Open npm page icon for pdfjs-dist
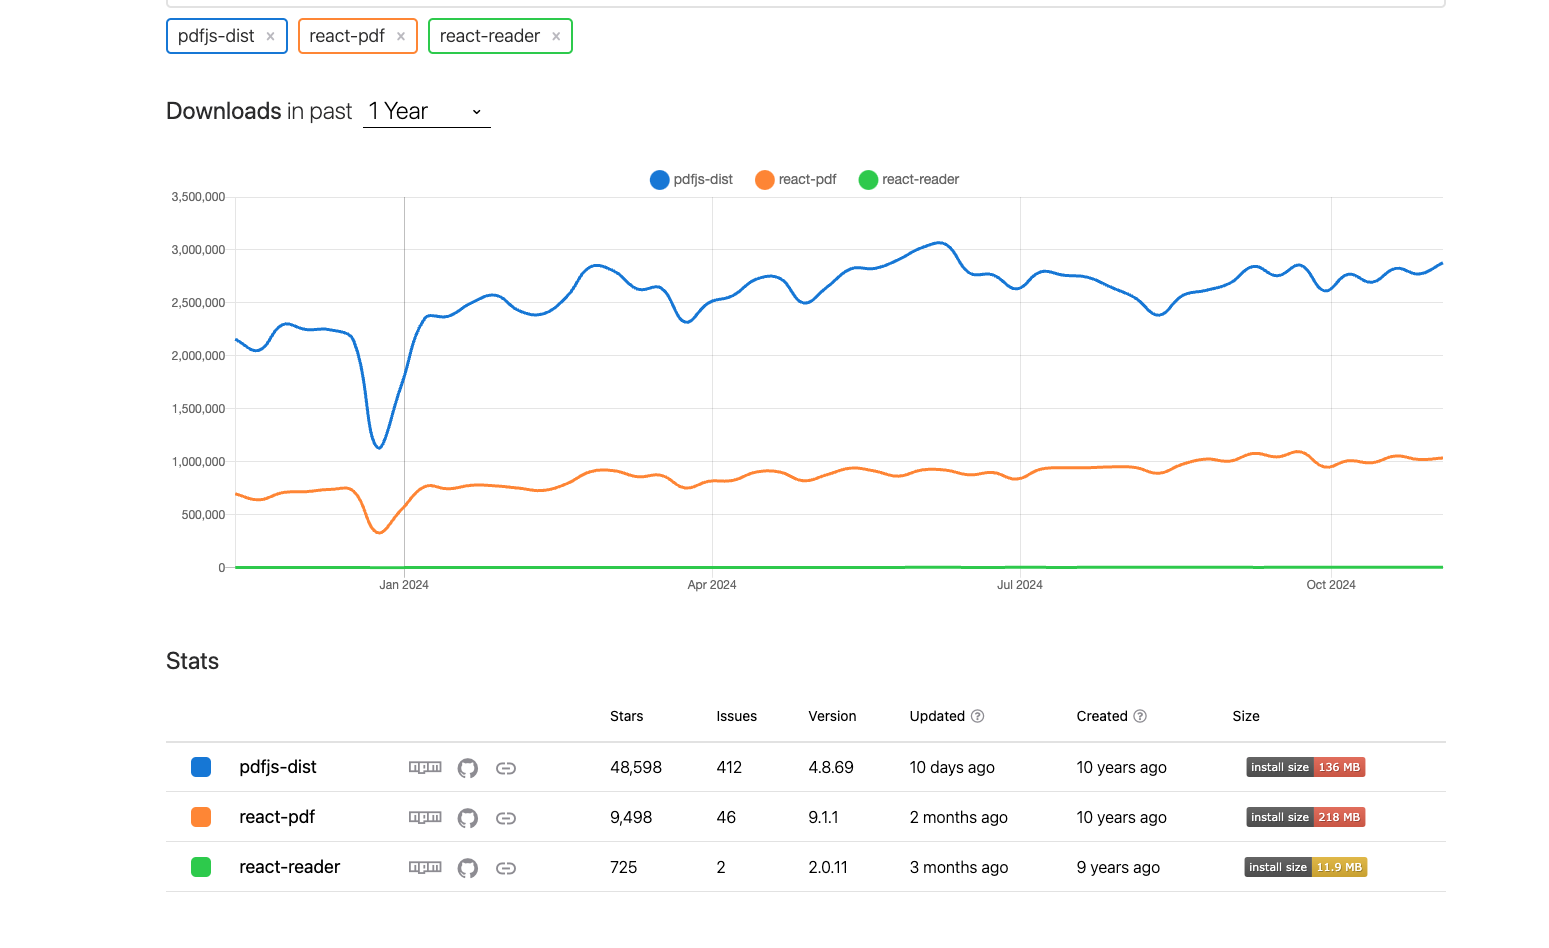1549x948 pixels. click(425, 767)
